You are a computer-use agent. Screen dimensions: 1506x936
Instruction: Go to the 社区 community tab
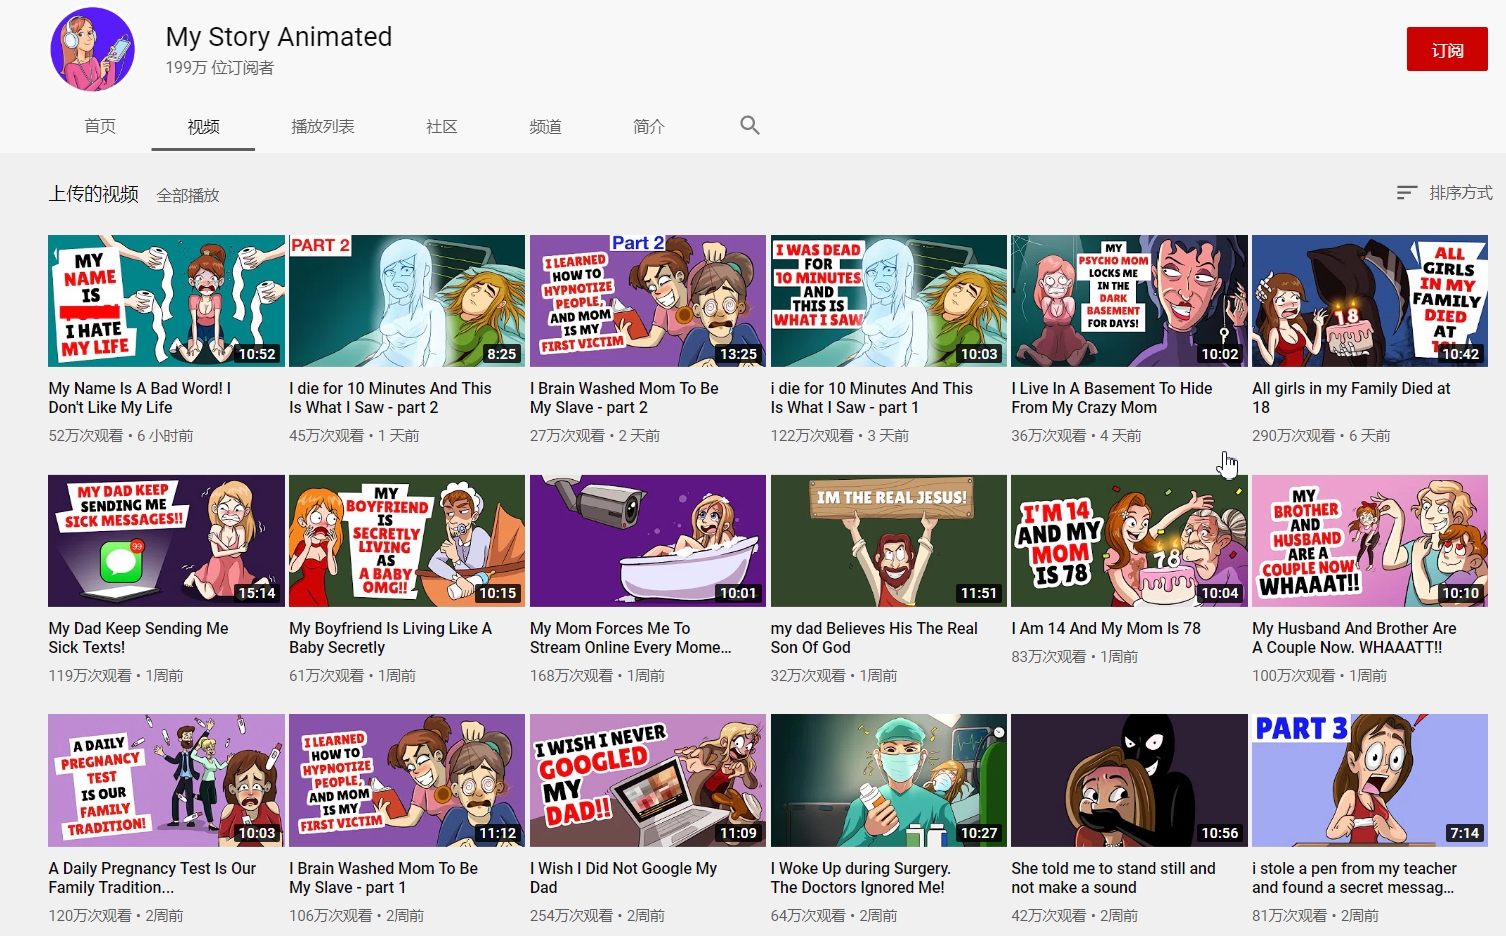coord(441,126)
